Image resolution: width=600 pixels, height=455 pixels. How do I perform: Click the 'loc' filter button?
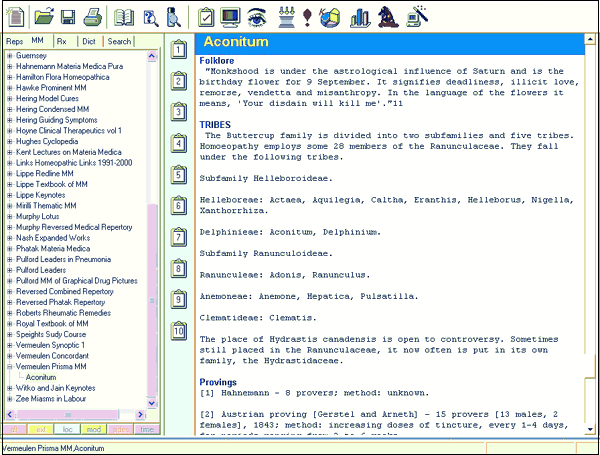(x=67, y=429)
